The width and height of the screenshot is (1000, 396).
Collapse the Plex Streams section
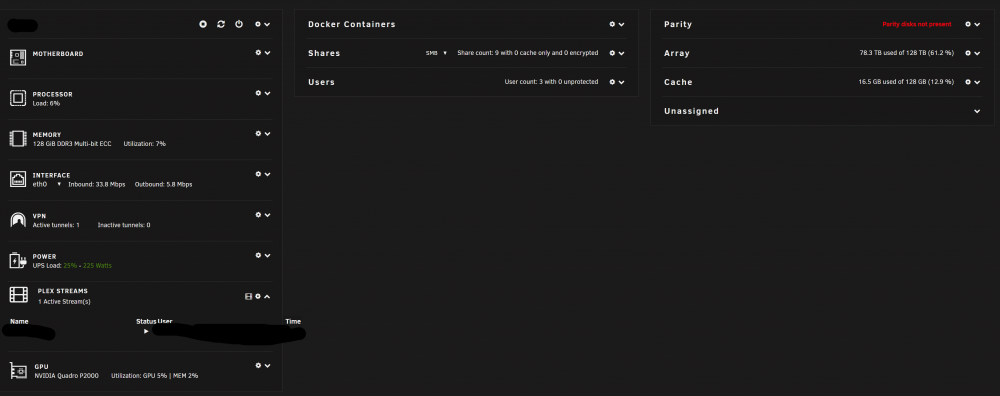[x=267, y=296]
